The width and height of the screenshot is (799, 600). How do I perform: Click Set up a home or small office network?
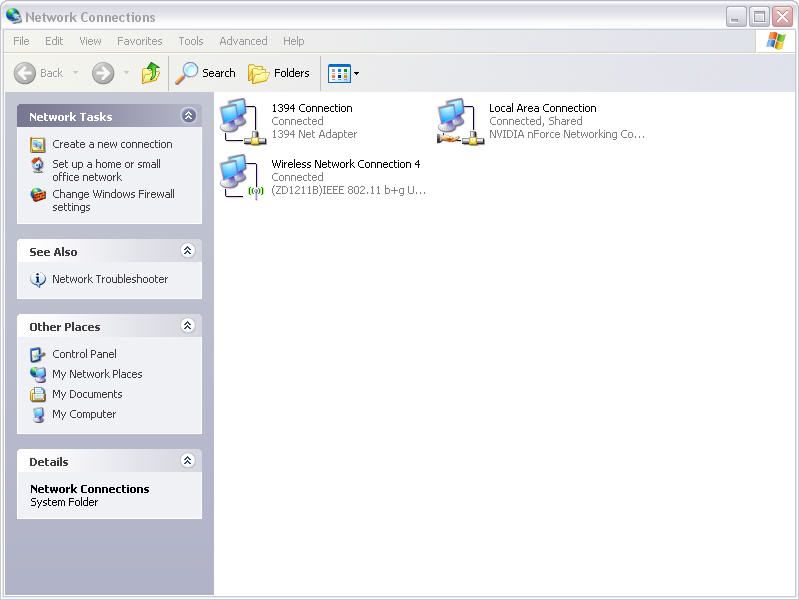(x=106, y=171)
